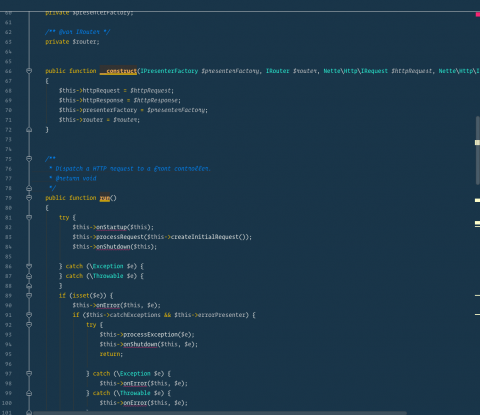Fold the outer try block at line 81
The image size is (480, 415).
tap(29, 217)
